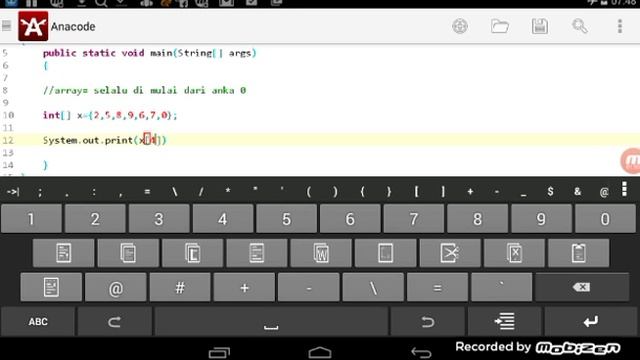Tap the number 3 key
Viewport: 640px width, 360px height.
click(159, 219)
